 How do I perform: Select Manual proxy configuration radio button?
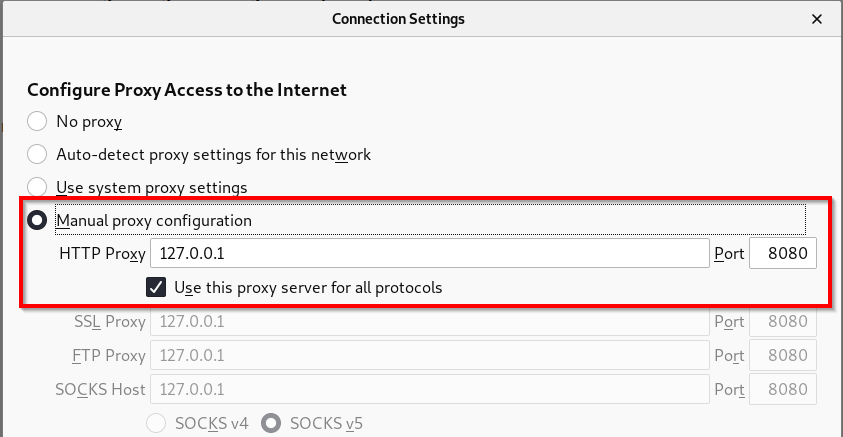[37, 220]
